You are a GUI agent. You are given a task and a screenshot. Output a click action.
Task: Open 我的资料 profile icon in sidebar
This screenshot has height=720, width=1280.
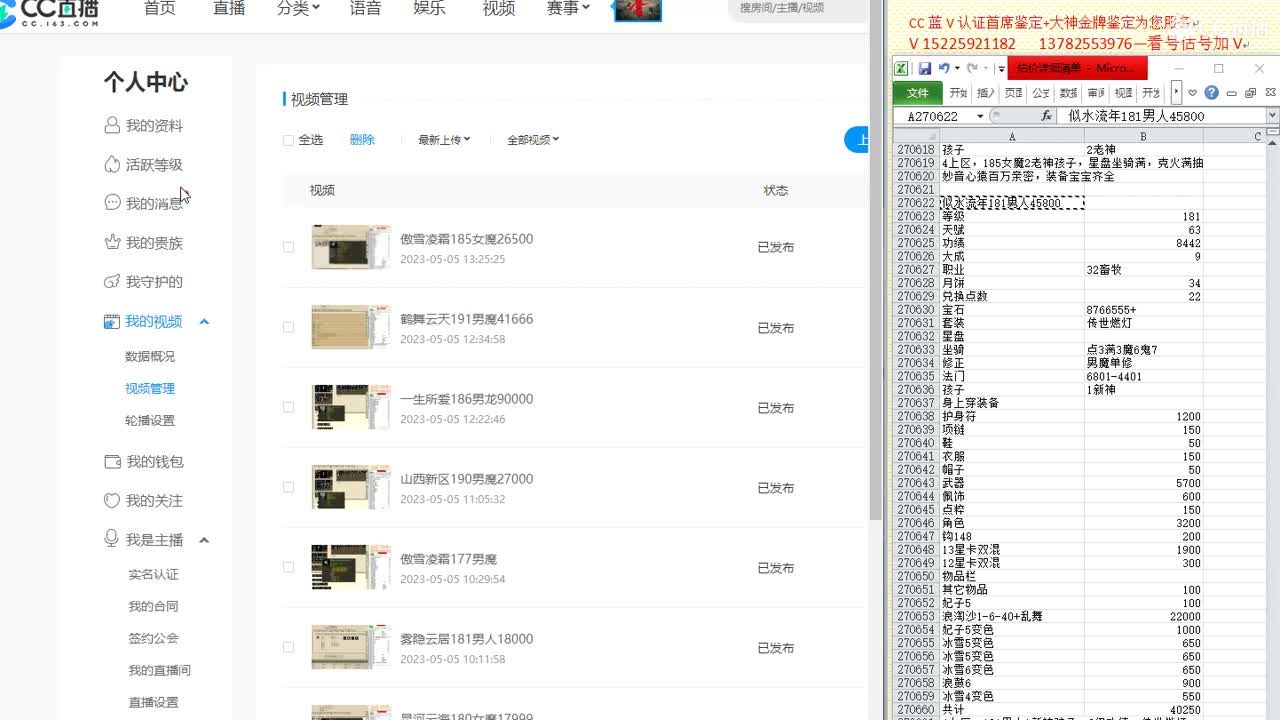[113, 125]
